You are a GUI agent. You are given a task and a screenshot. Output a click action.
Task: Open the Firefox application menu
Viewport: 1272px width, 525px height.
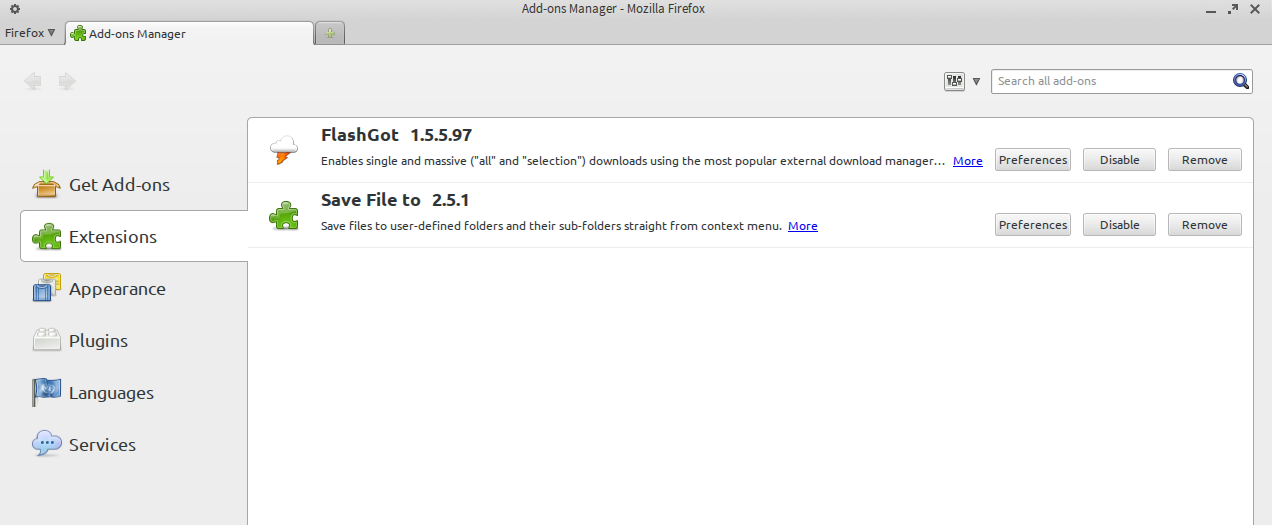31,33
